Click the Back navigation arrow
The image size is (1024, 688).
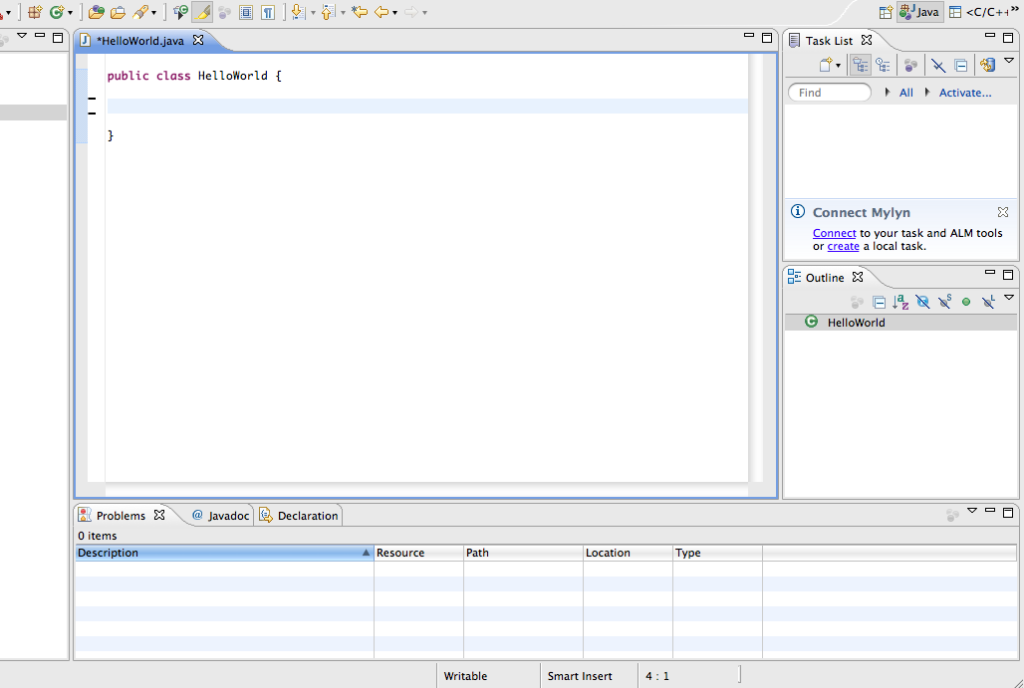click(381, 12)
